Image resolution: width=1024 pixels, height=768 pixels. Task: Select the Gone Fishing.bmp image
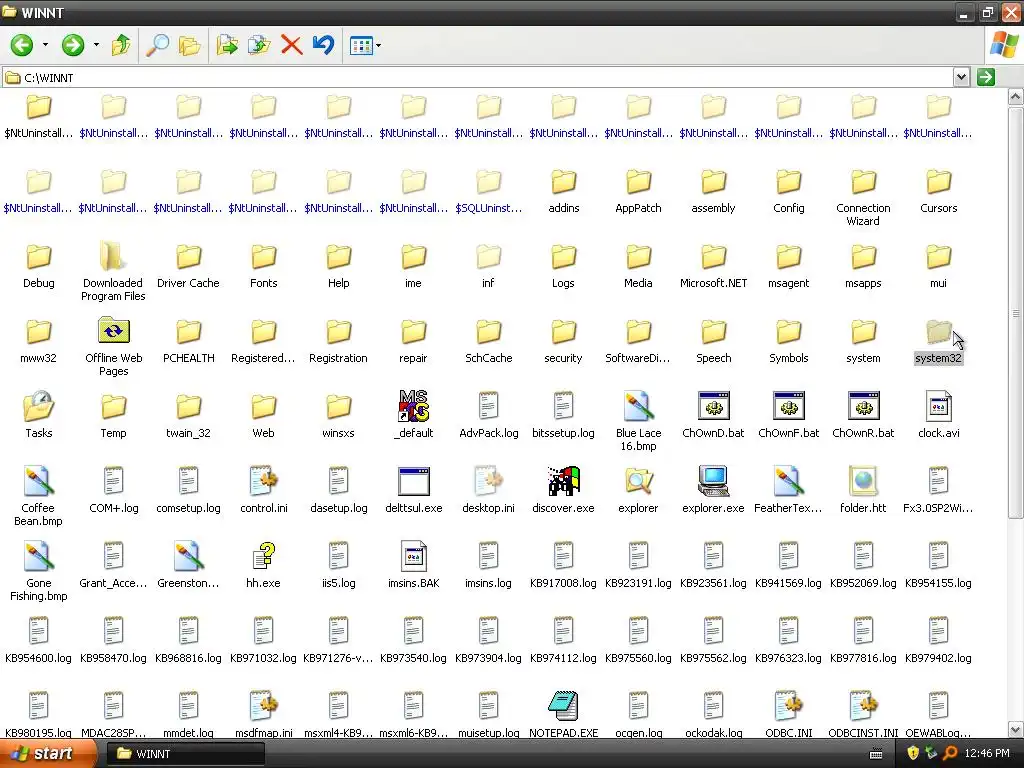point(39,570)
